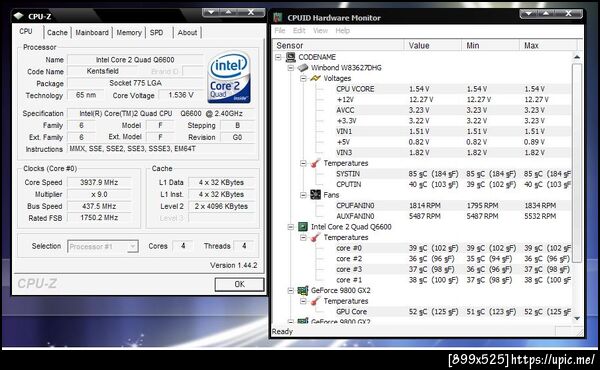This screenshot has width=600, height=370.
Task: Click the Name field Intel Core 2 Quad Q6600
Action: pyautogui.click(x=135, y=60)
